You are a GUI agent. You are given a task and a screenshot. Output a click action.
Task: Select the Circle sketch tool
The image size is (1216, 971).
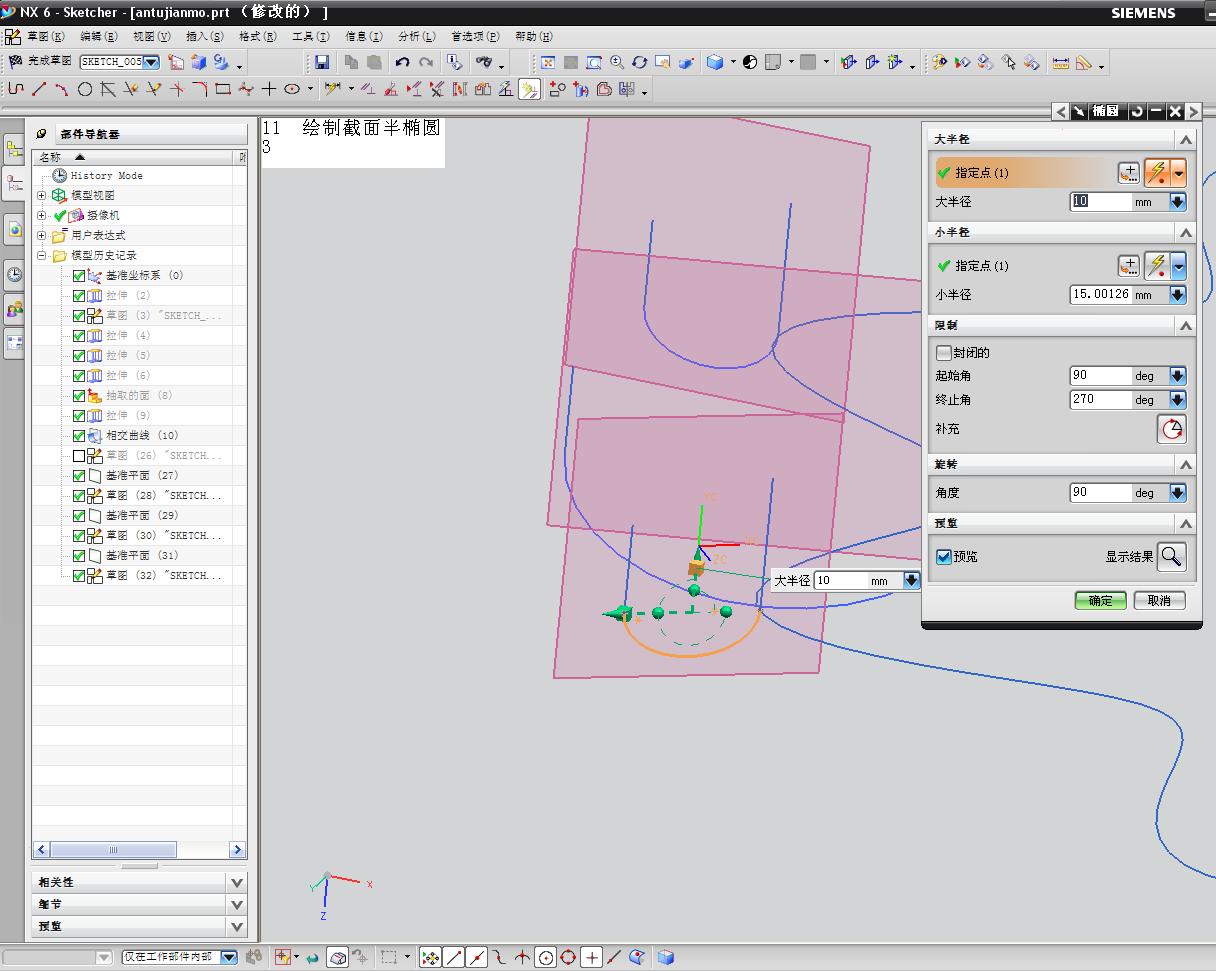pyautogui.click(x=85, y=89)
